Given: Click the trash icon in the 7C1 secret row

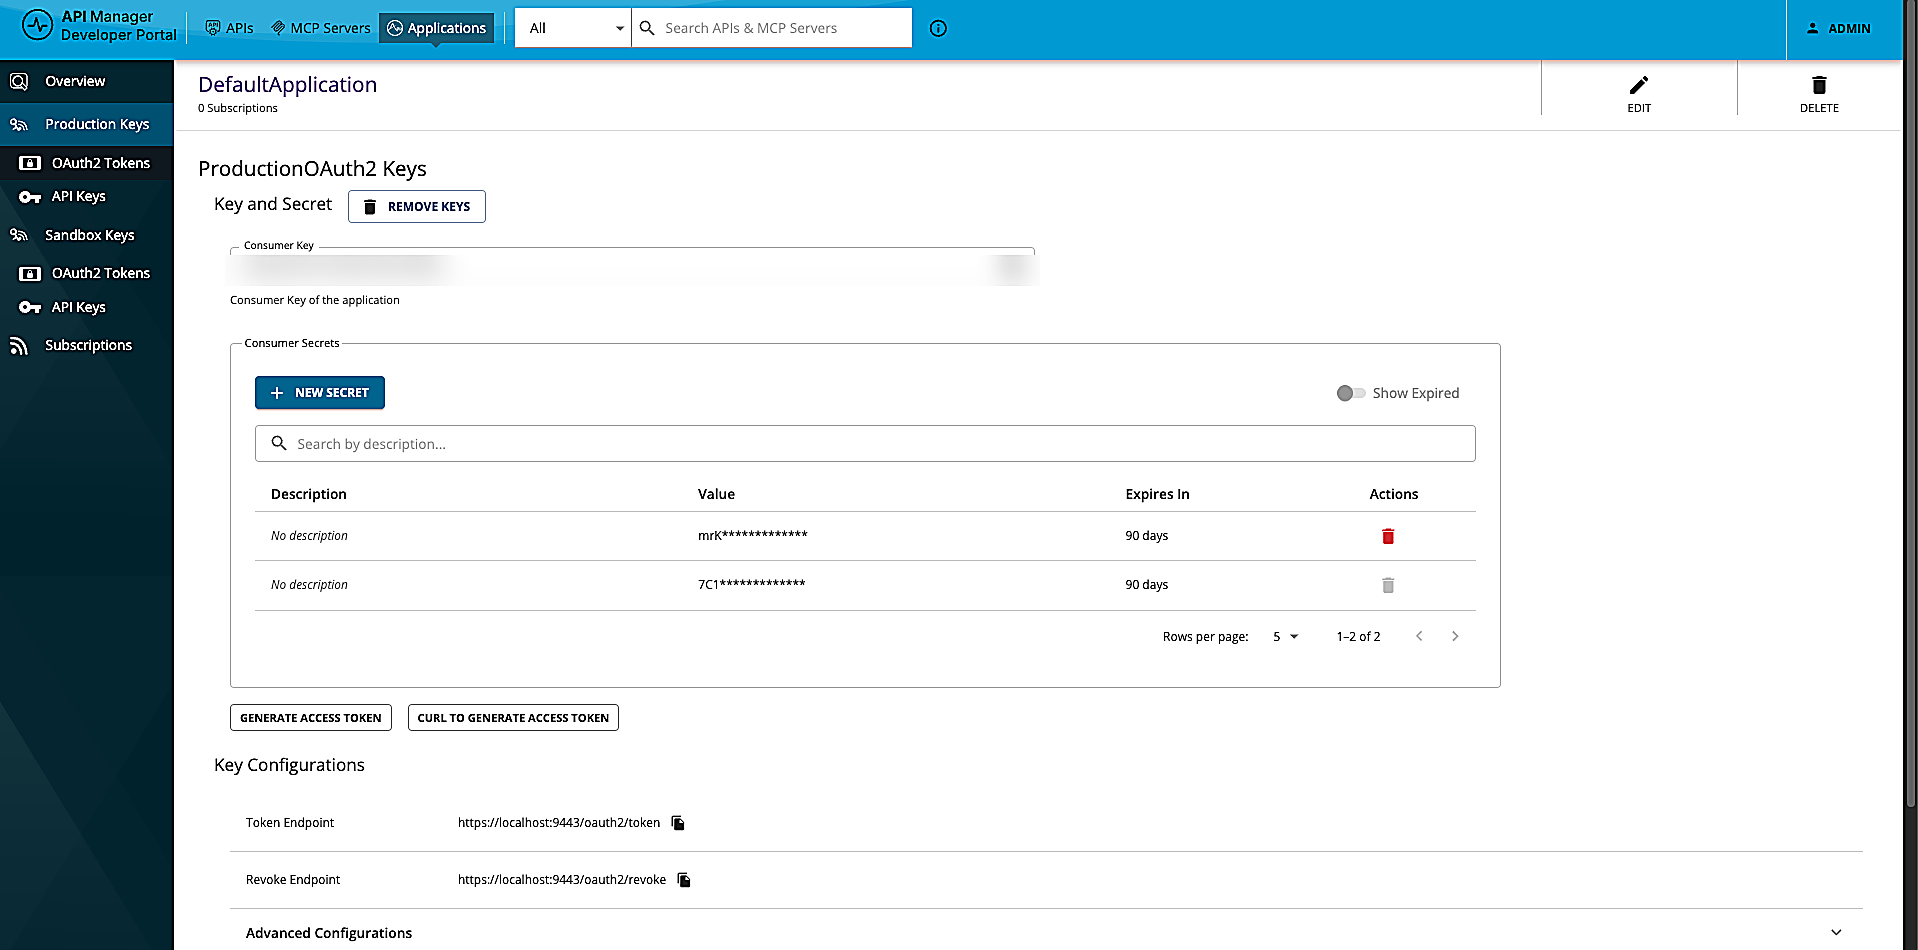Looking at the screenshot, I should click(1388, 585).
